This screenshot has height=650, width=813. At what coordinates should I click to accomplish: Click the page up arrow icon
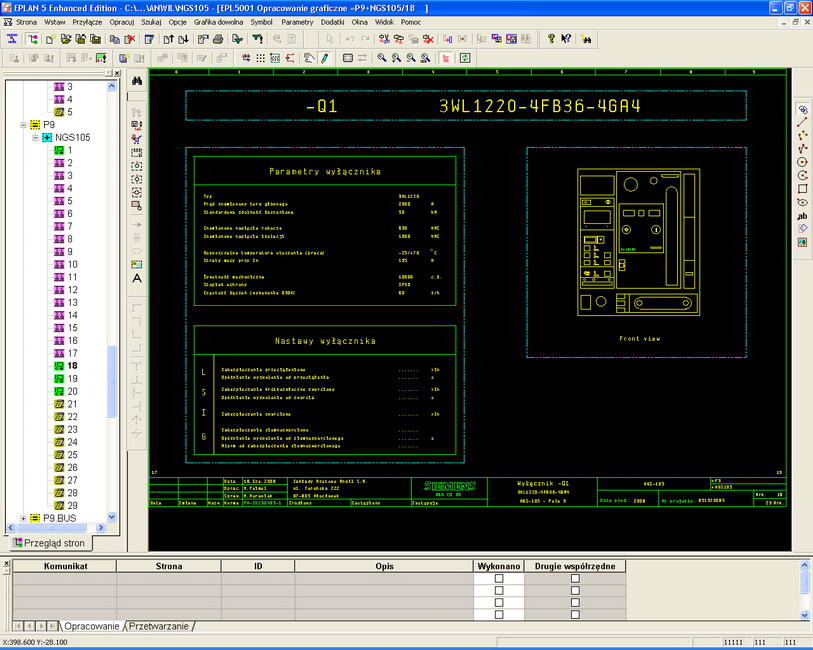[x=169, y=39]
